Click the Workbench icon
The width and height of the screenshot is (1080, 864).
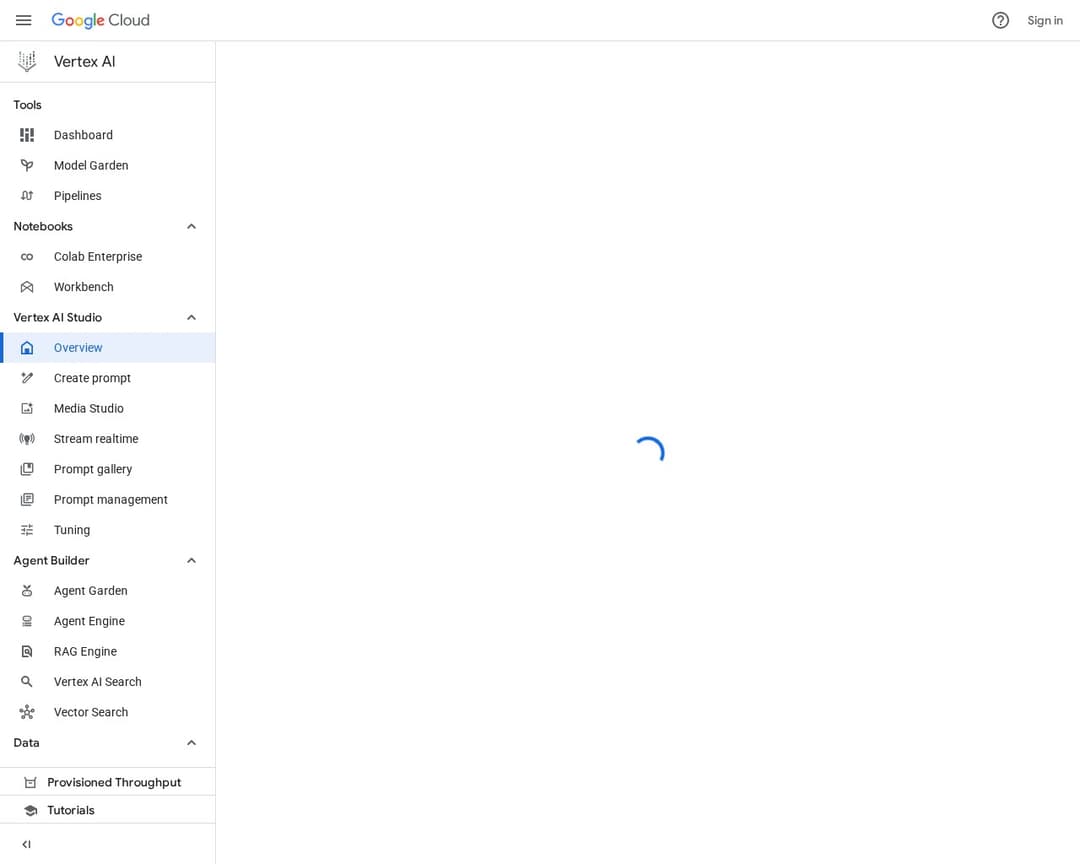[x=27, y=287]
